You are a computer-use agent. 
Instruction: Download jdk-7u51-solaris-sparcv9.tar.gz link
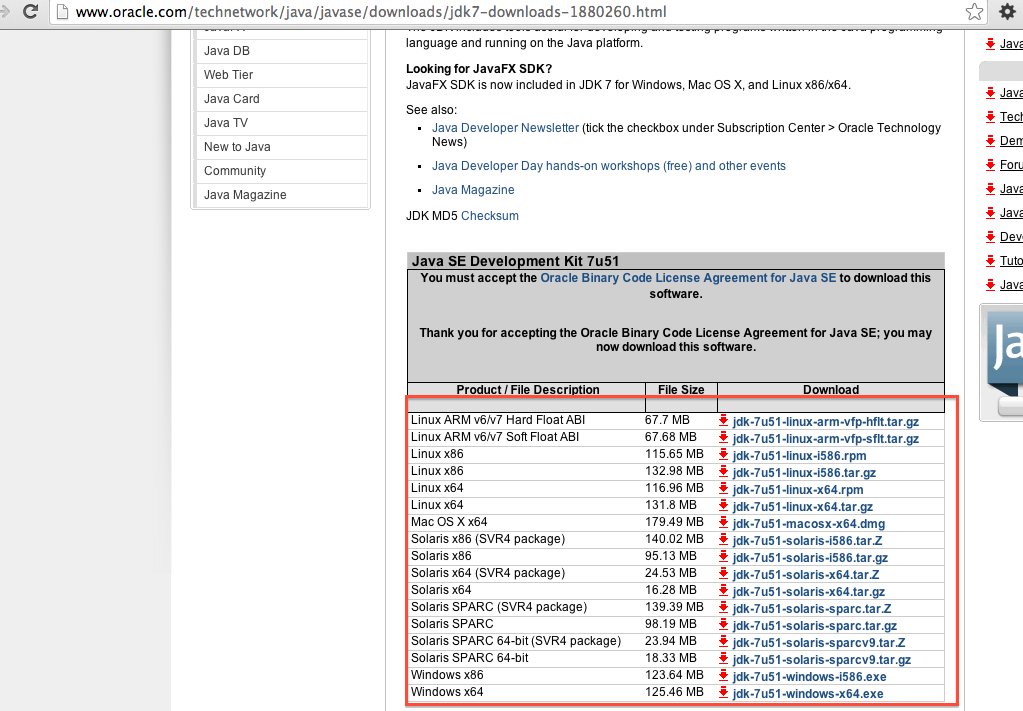click(821, 659)
